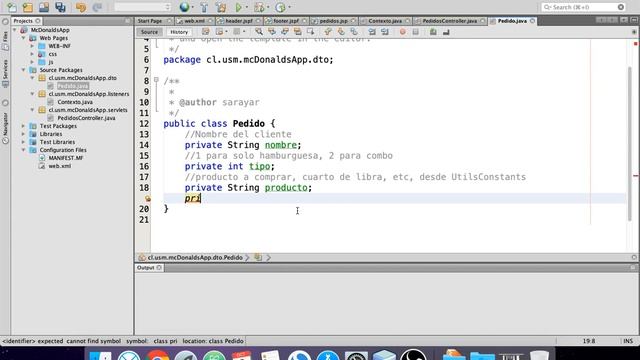Click the Comment icon in editor toolbar
Image resolution: width=640 pixels, height=360 pixels.
(x=433, y=31)
